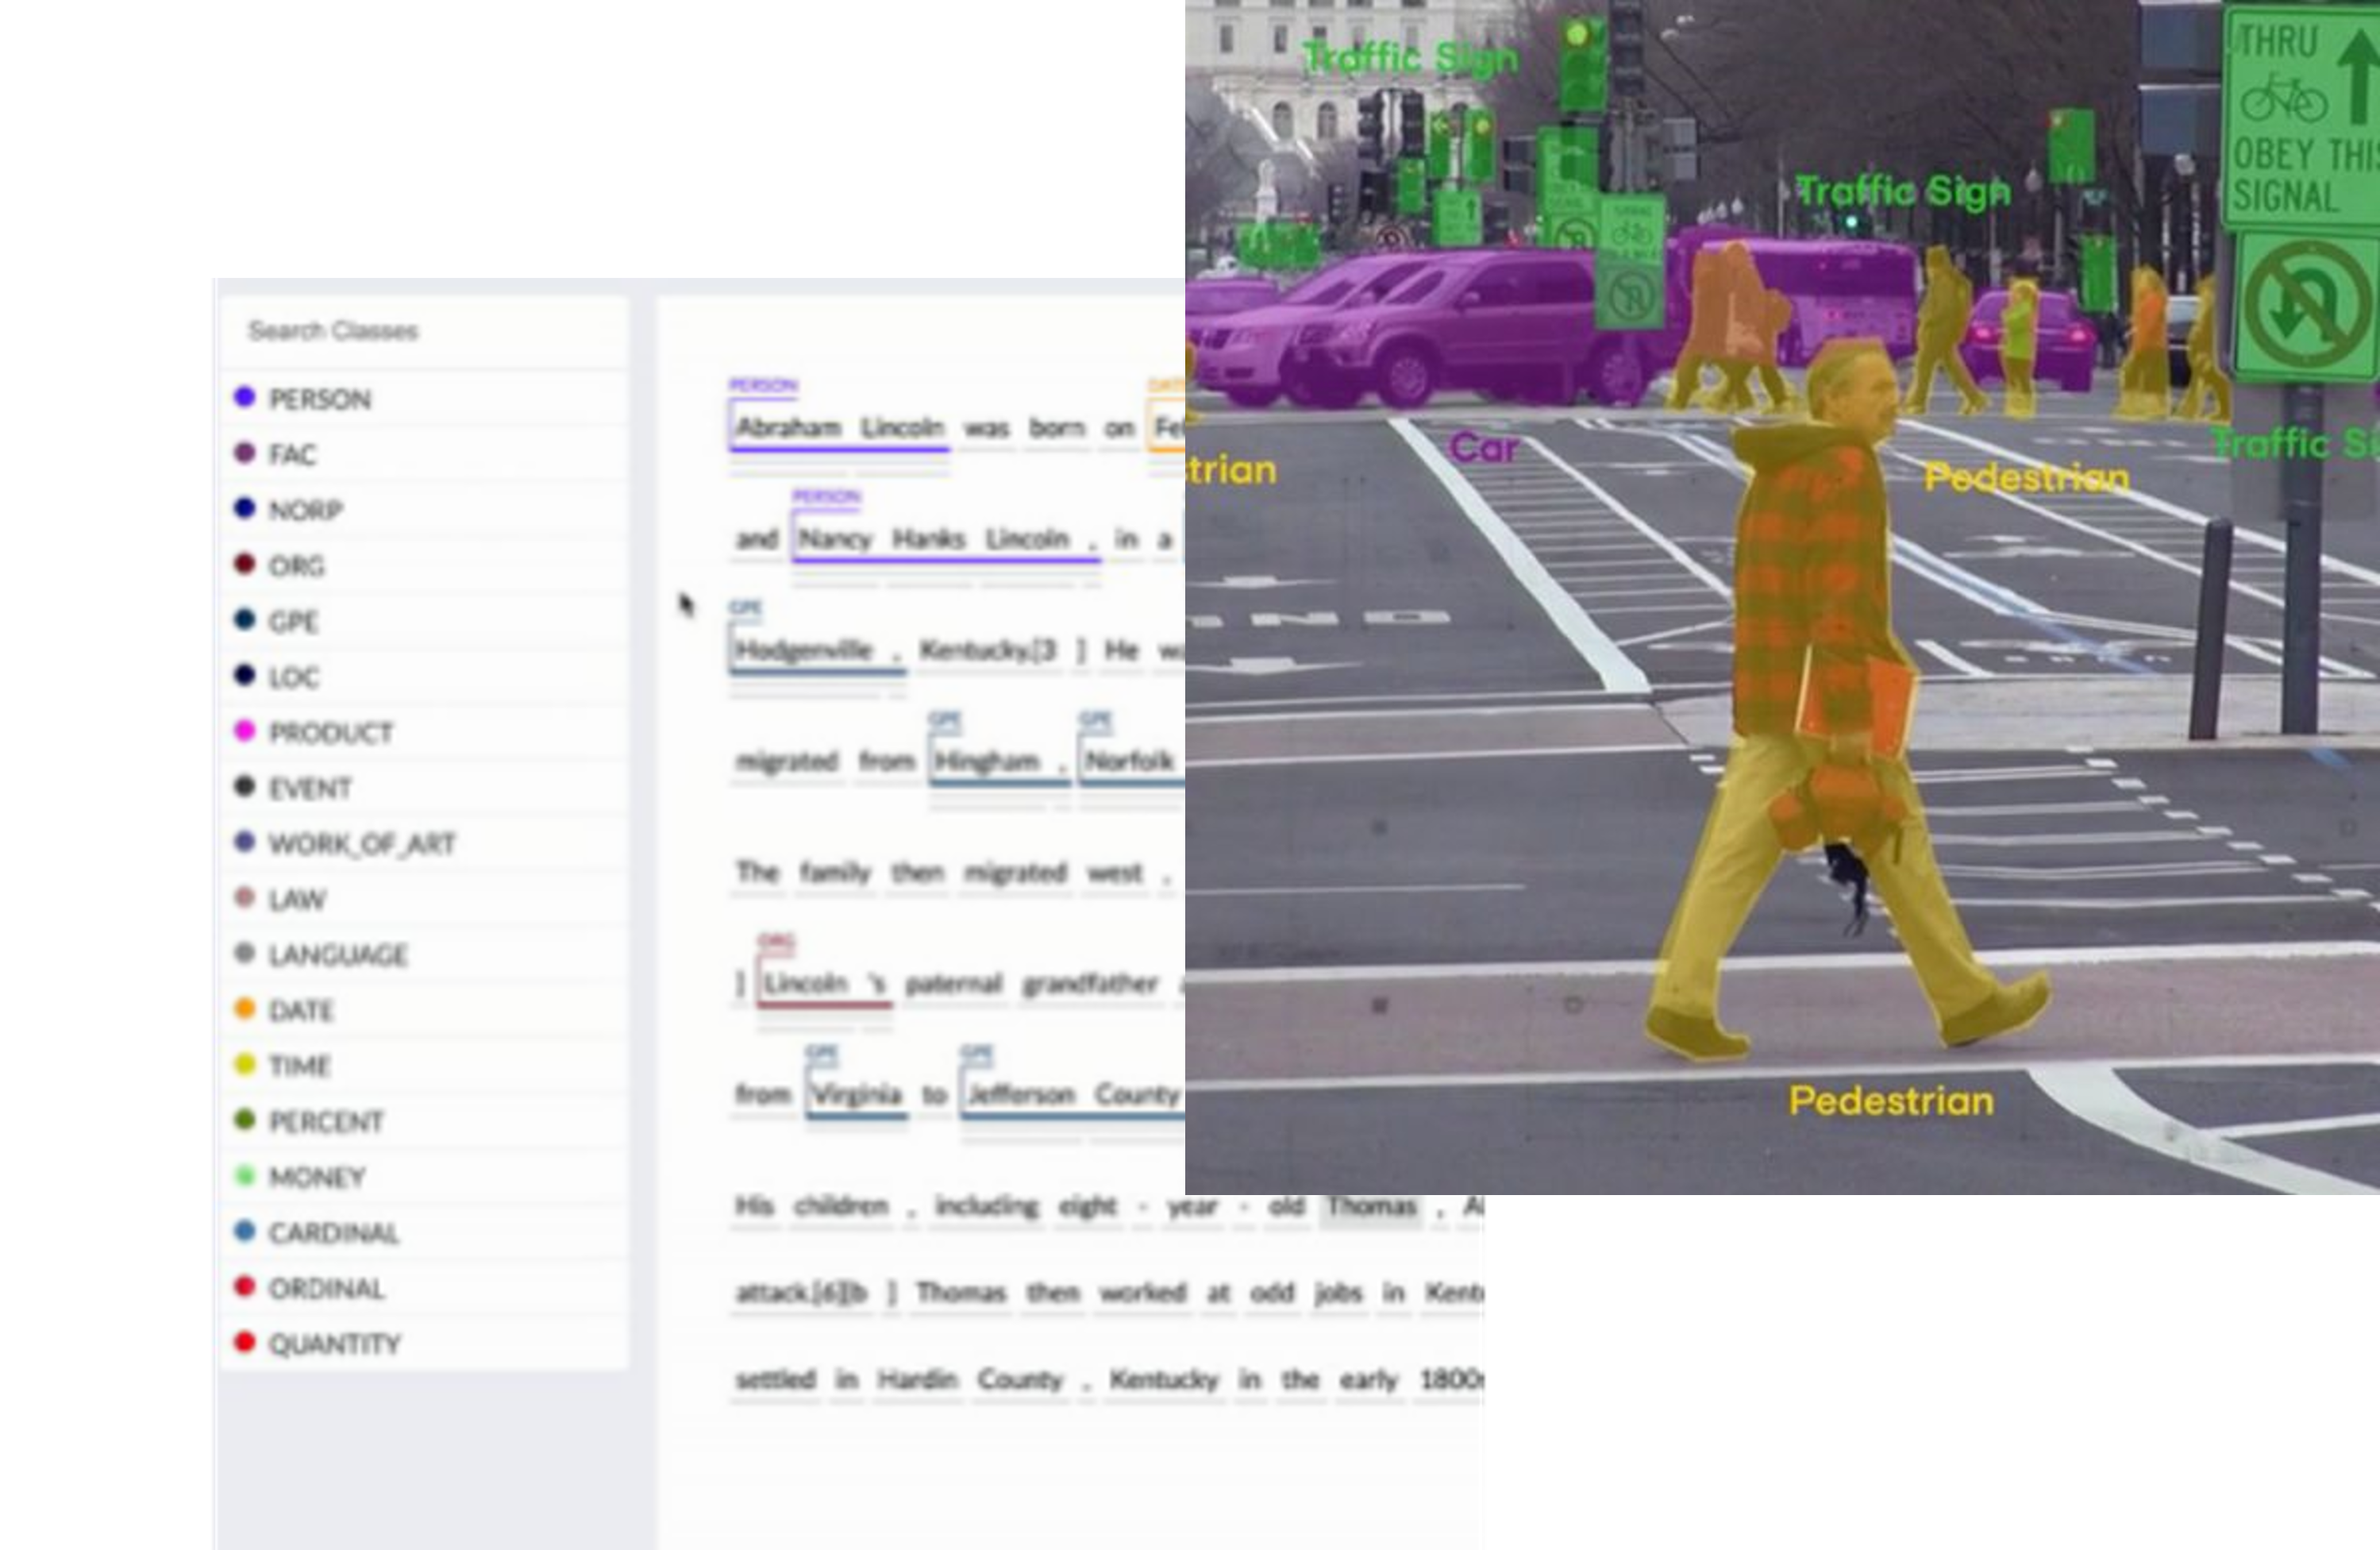Click the annotated 'Abraham Lincoln' PERSON entity

click(839, 428)
